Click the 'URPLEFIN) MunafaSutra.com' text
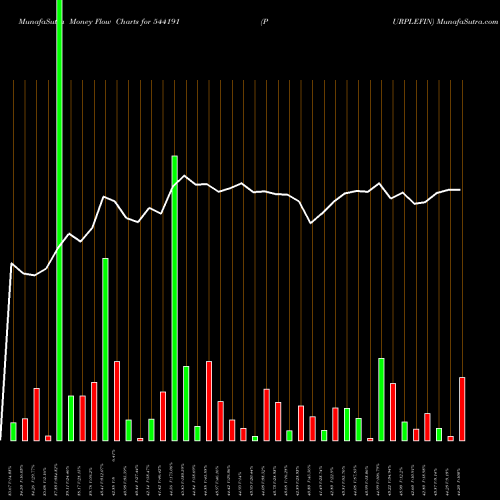This screenshot has width=500, height=500. (445, 22)
